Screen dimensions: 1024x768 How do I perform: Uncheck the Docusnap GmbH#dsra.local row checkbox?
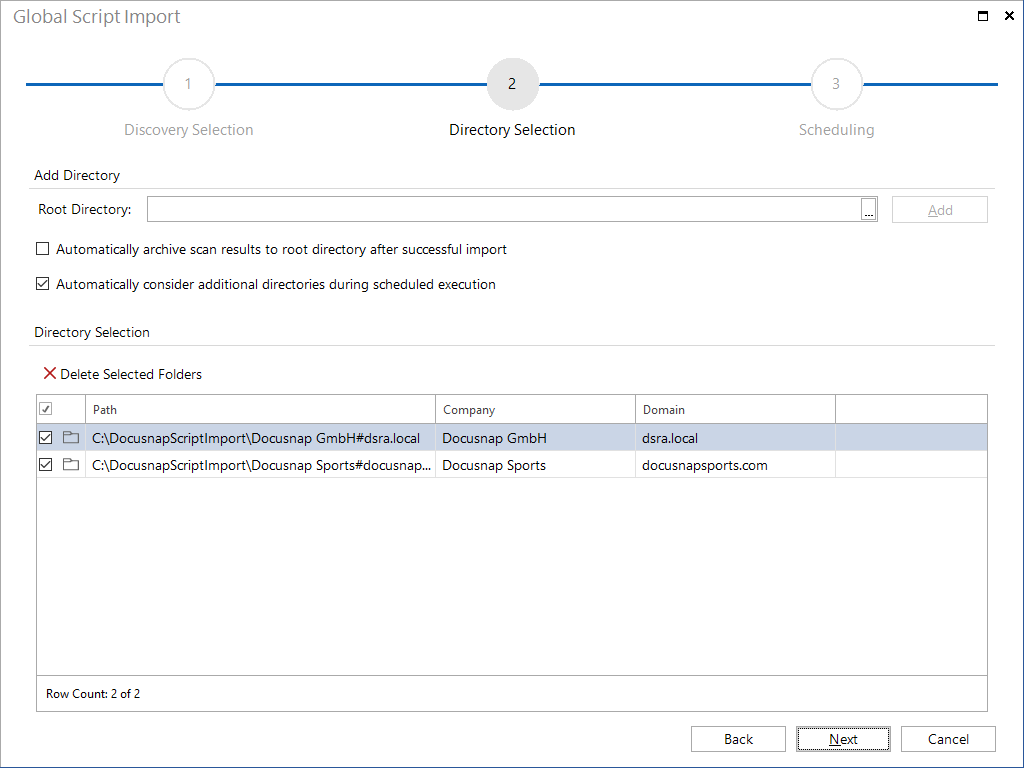(x=46, y=438)
